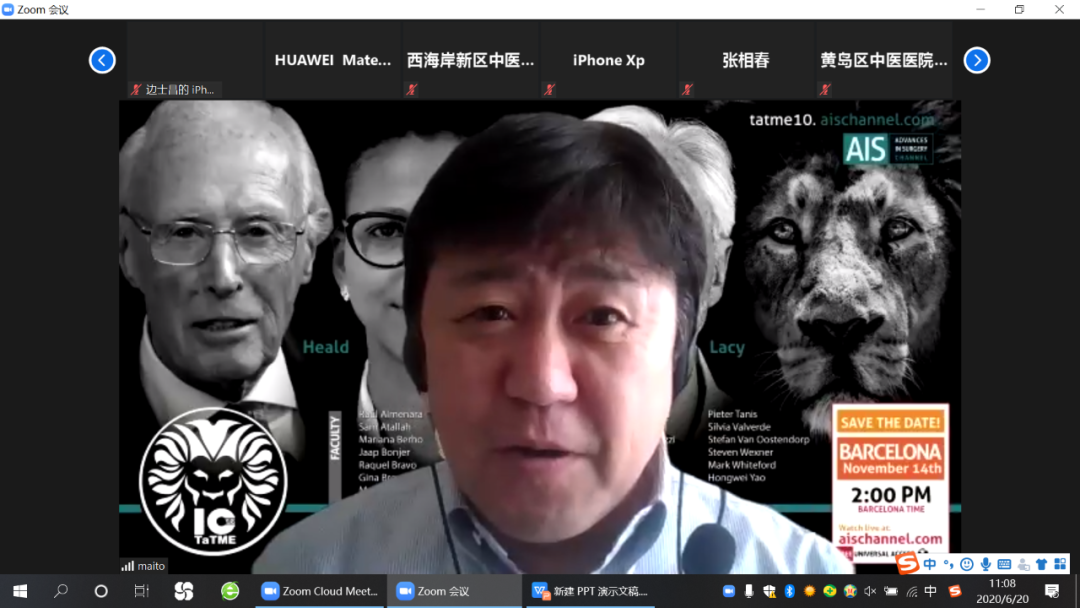Click the battery tray icon
1080x608 pixels.
[891, 591]
